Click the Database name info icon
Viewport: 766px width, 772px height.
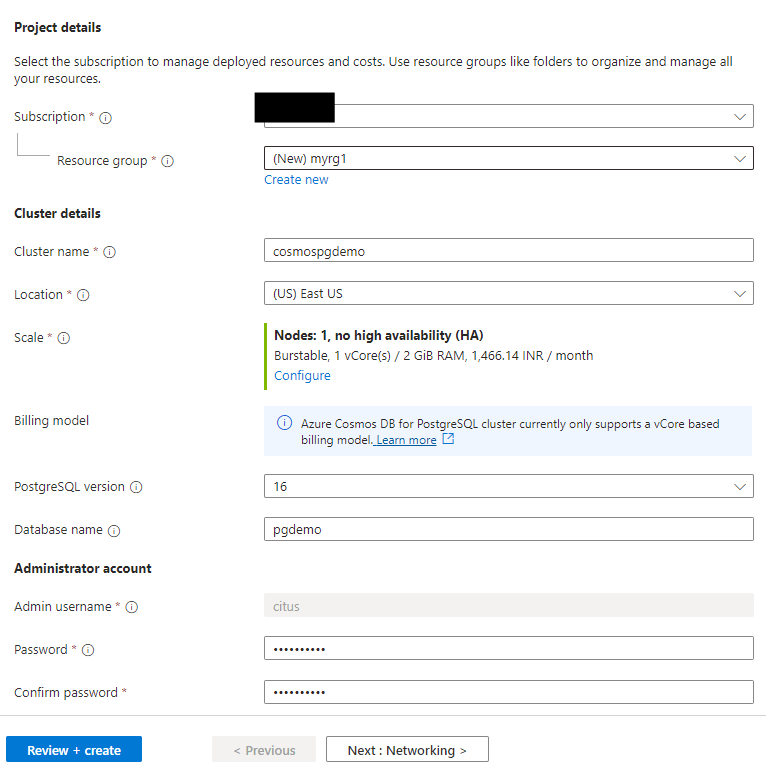pos(114,530)
